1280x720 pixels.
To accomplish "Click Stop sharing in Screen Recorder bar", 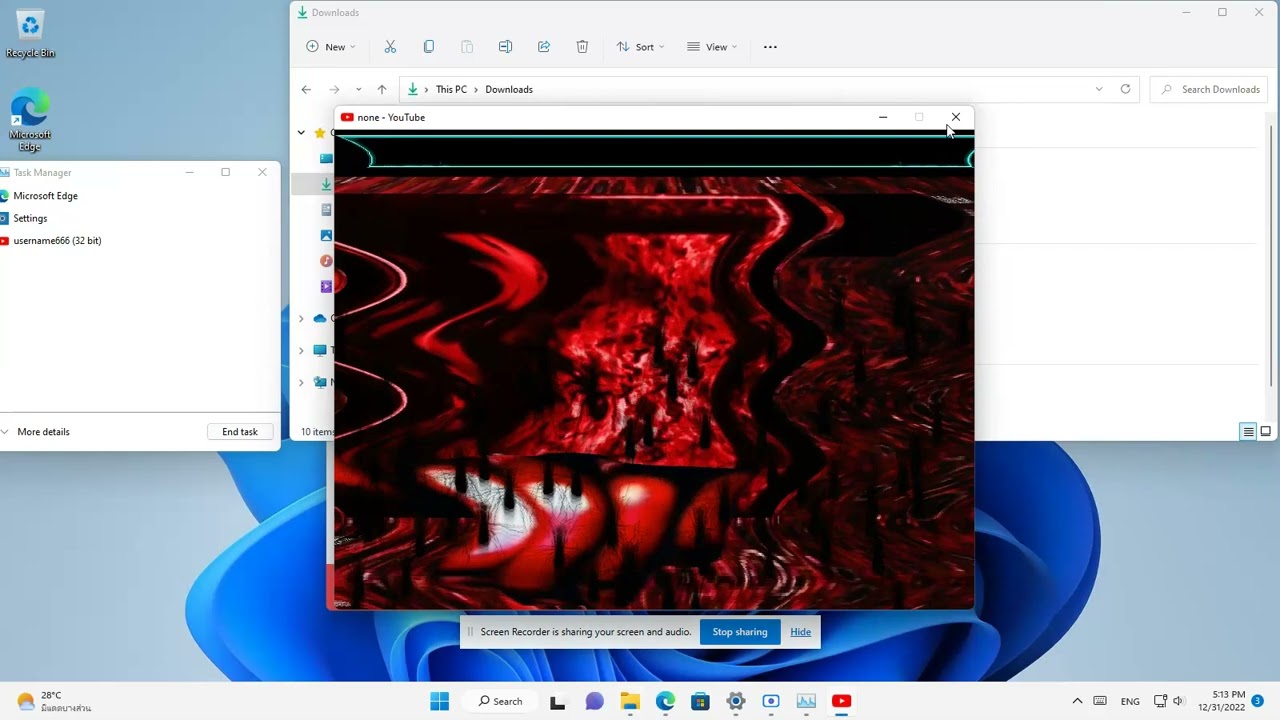I will point(740,632).
